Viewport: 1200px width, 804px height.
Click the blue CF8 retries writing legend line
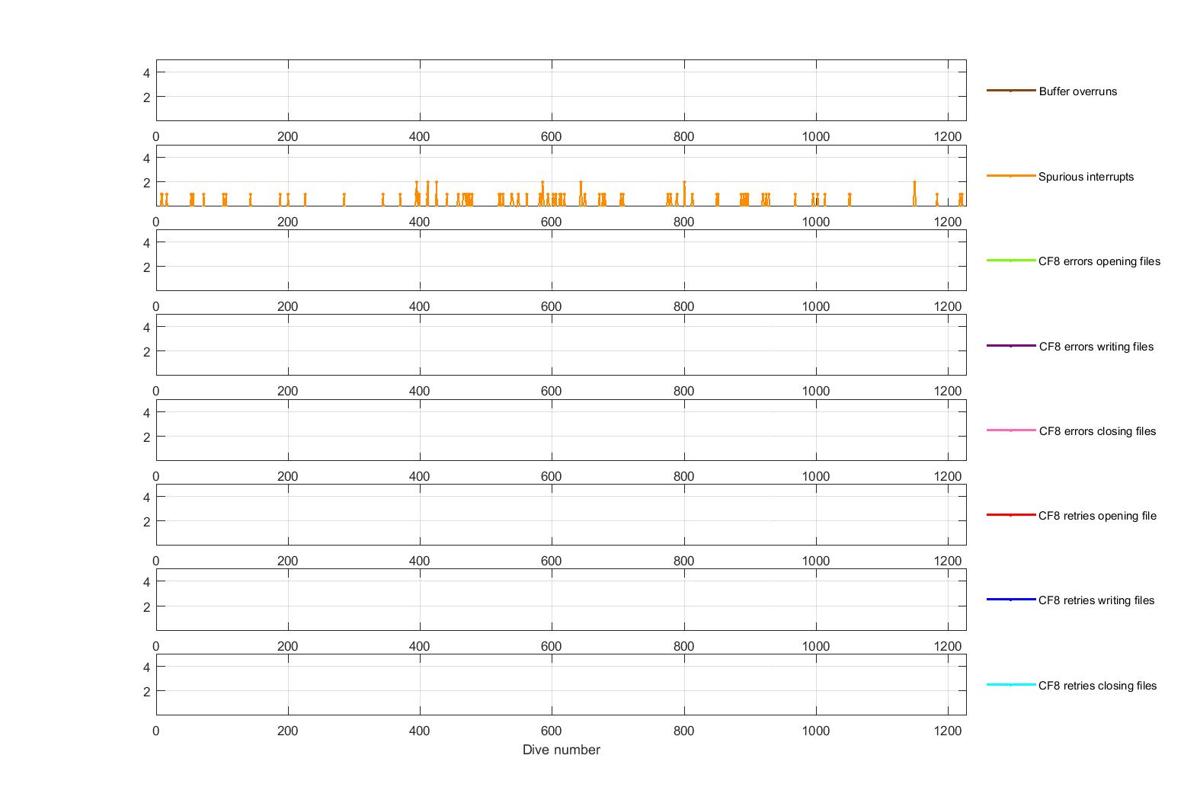pos(1011,600)
